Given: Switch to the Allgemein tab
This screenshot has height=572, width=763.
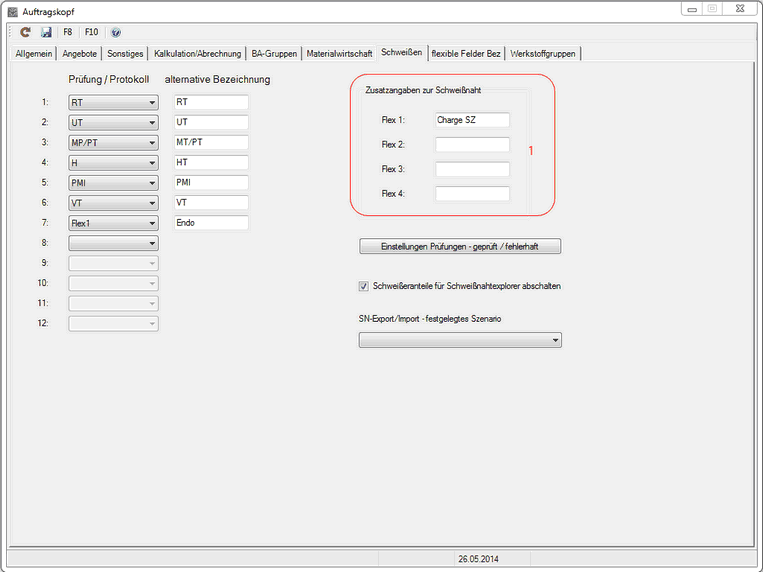Looking at the screenshot, I should tap(34, 53).
